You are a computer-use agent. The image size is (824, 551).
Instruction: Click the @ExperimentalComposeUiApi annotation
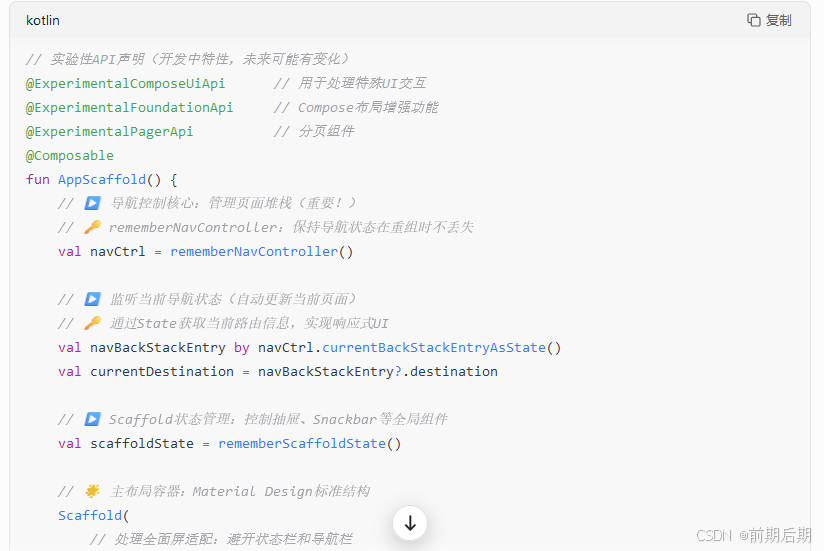126,84
